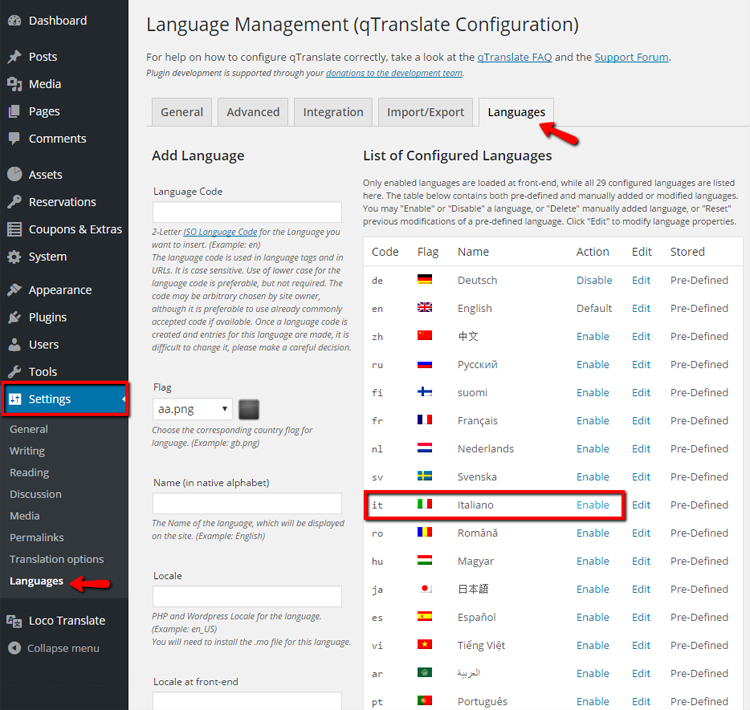The image size is (750, 710).
Task: Open the Reading settings submenu item
Action: (x=29, y=473)
